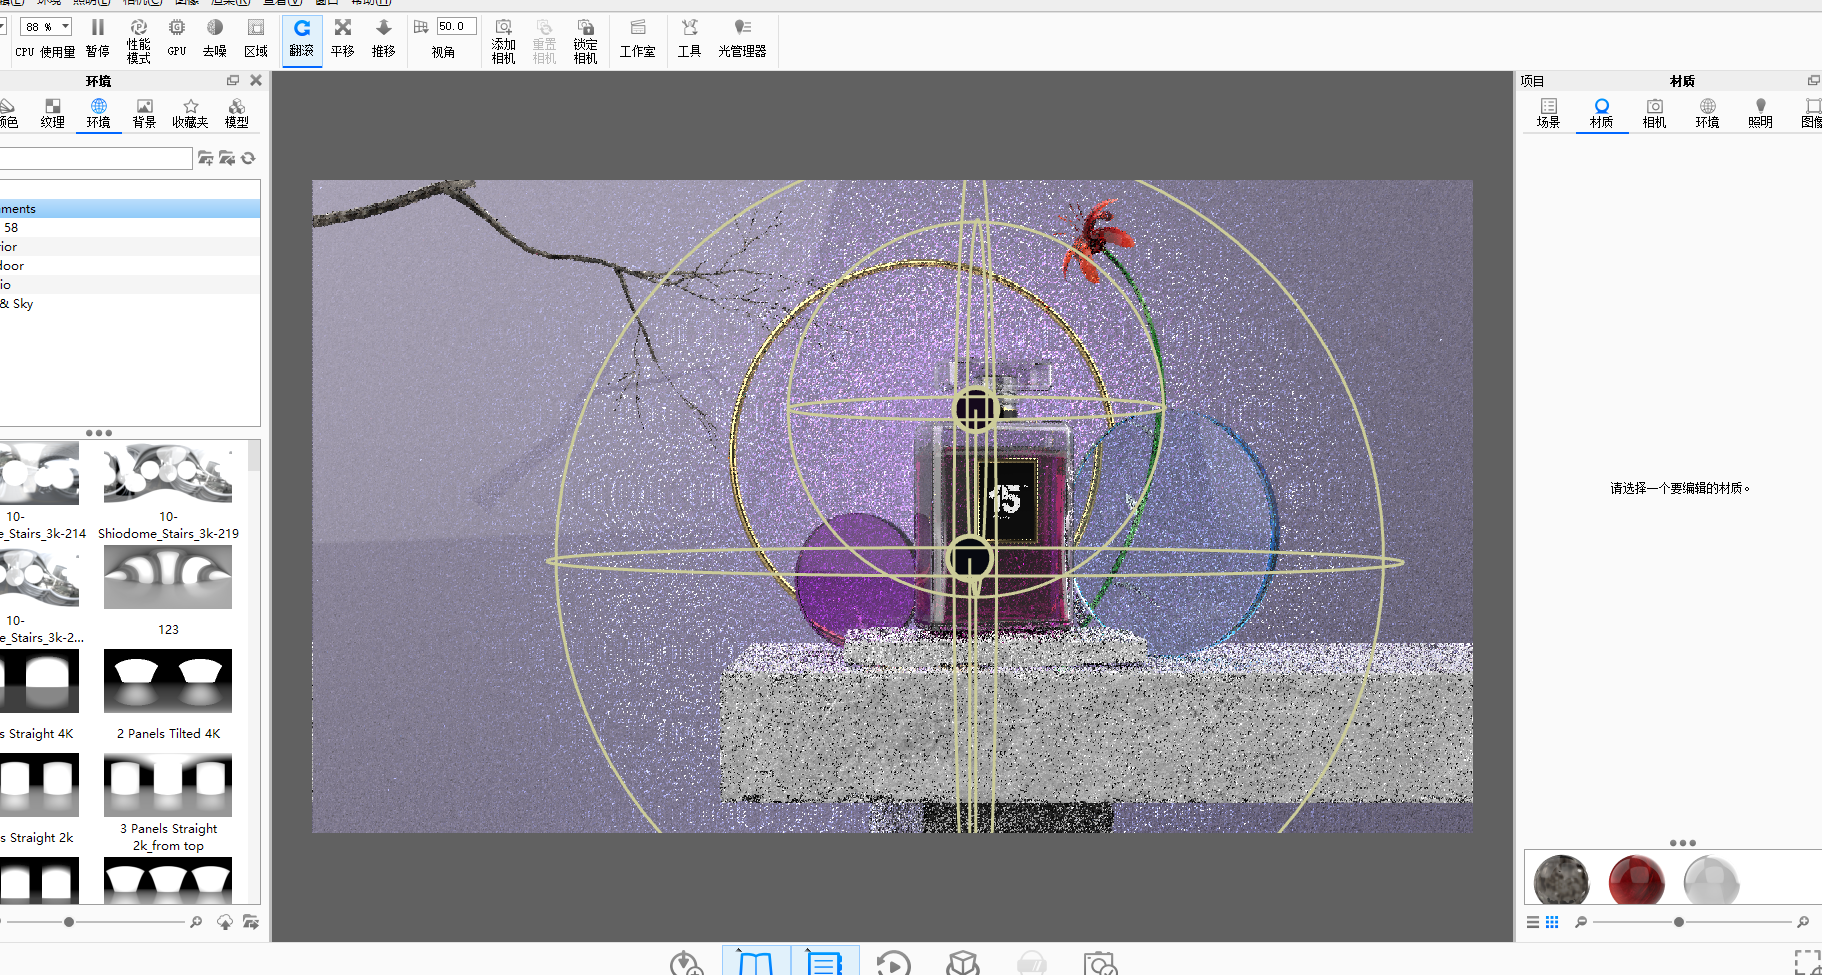Switch to the Backgrounds (背景) library tab
This screenshot has height=975, width=1822.
144,114
